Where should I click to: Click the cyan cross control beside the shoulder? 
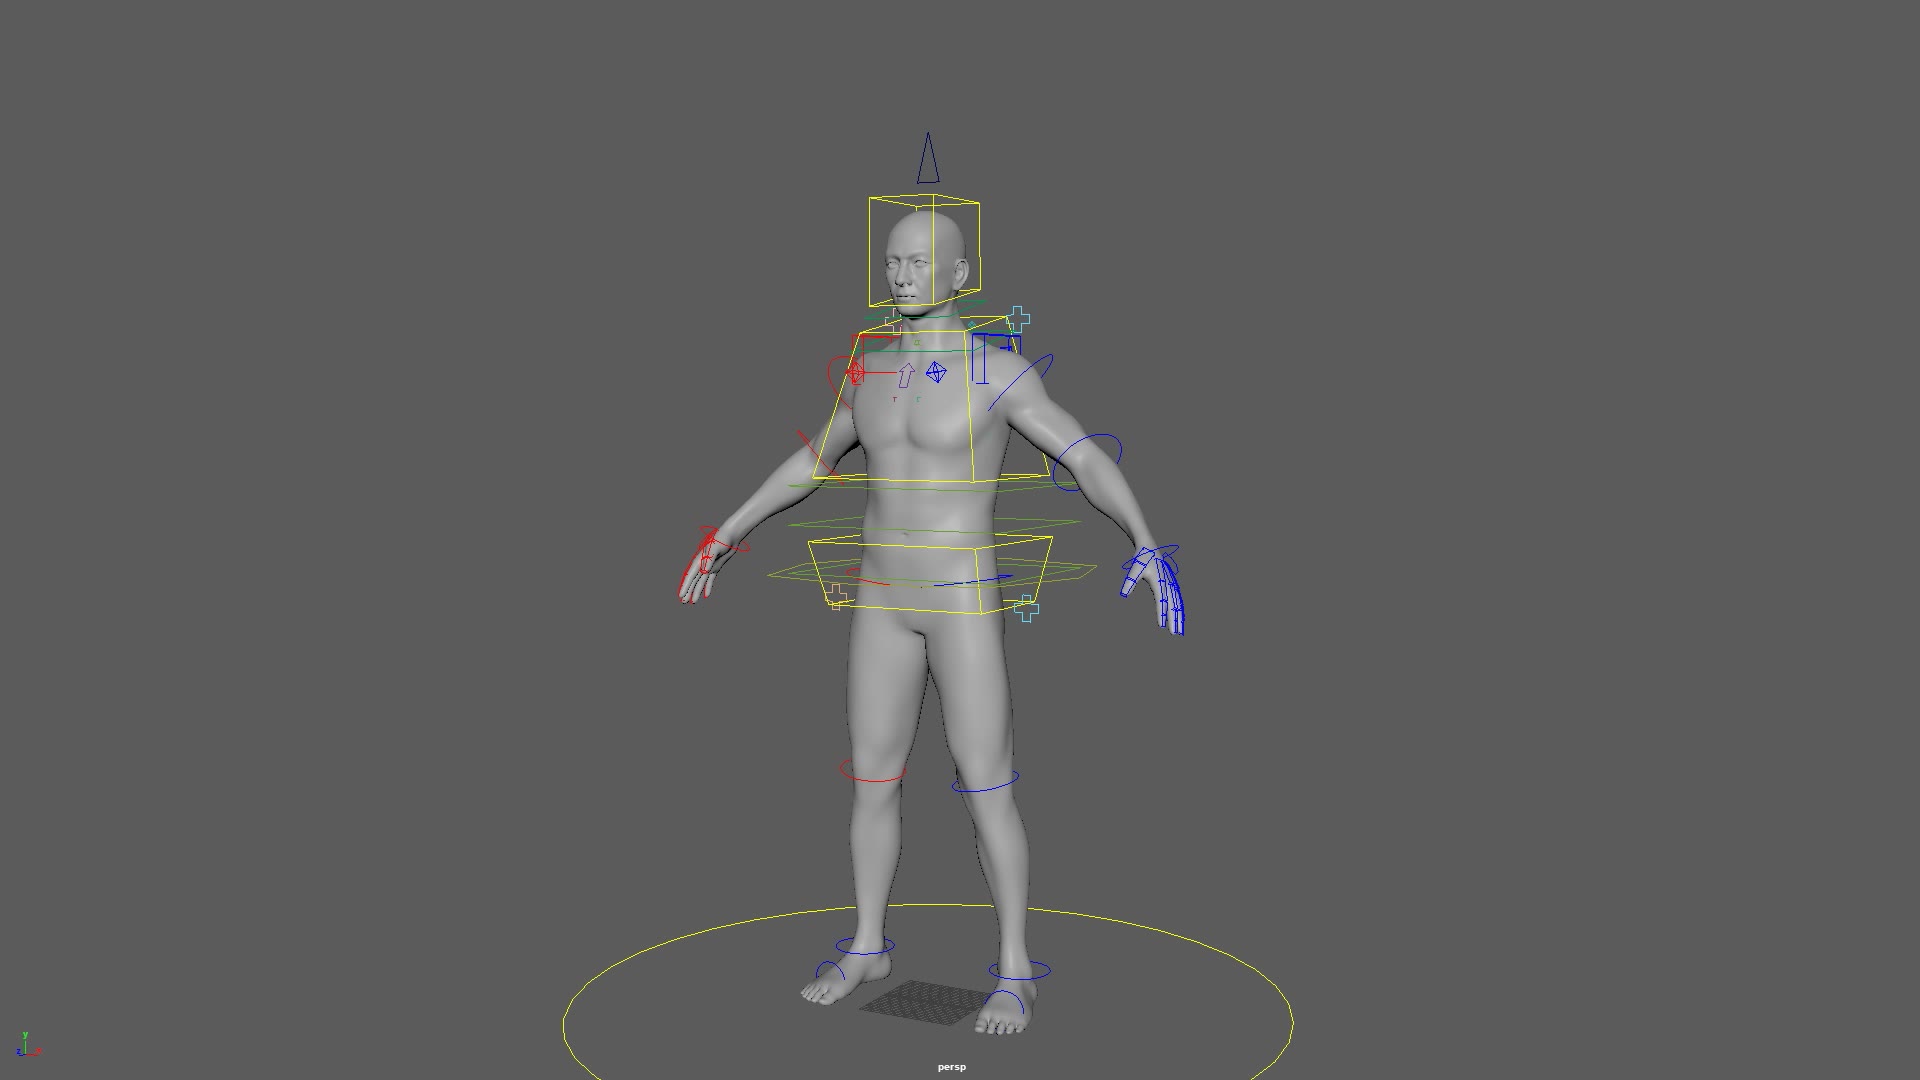point(1018,320)
